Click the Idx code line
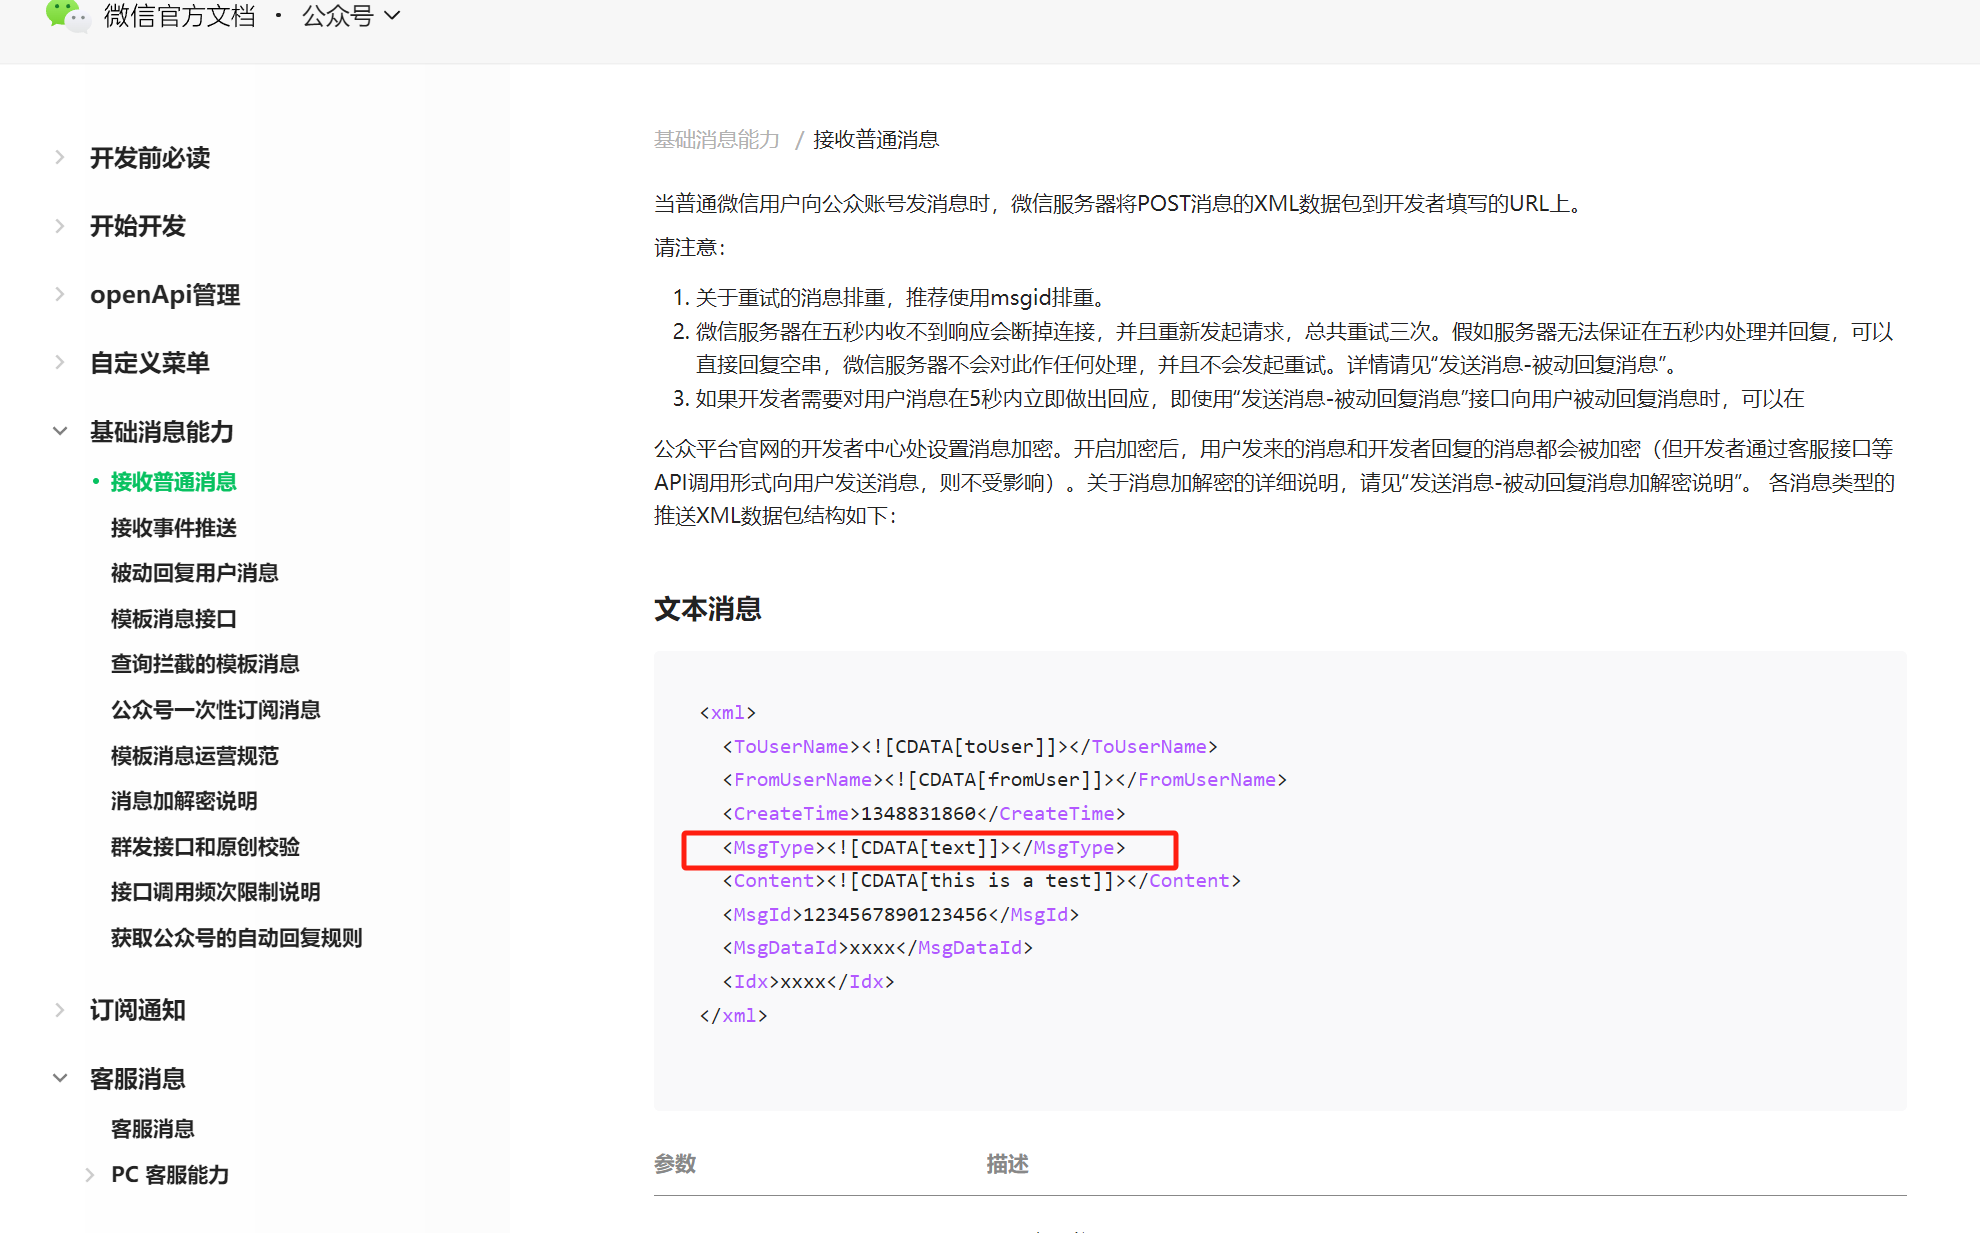1980x1233 pixels. (x=808, y=982)
